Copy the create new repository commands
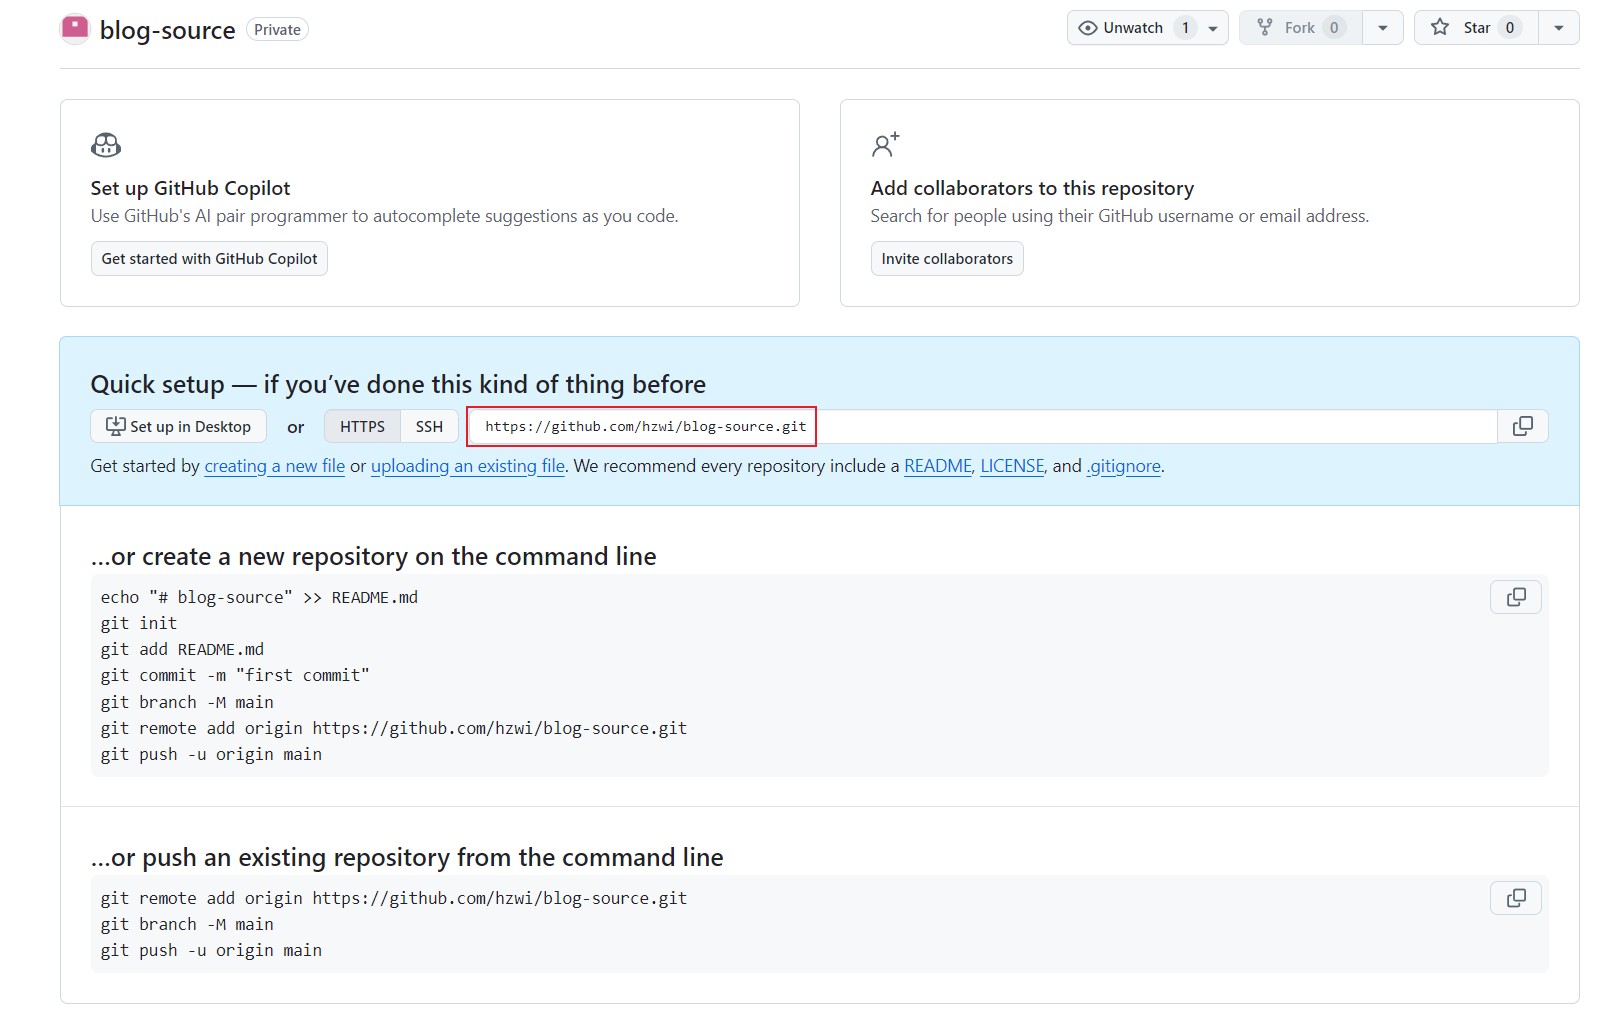 point(1515,597)
